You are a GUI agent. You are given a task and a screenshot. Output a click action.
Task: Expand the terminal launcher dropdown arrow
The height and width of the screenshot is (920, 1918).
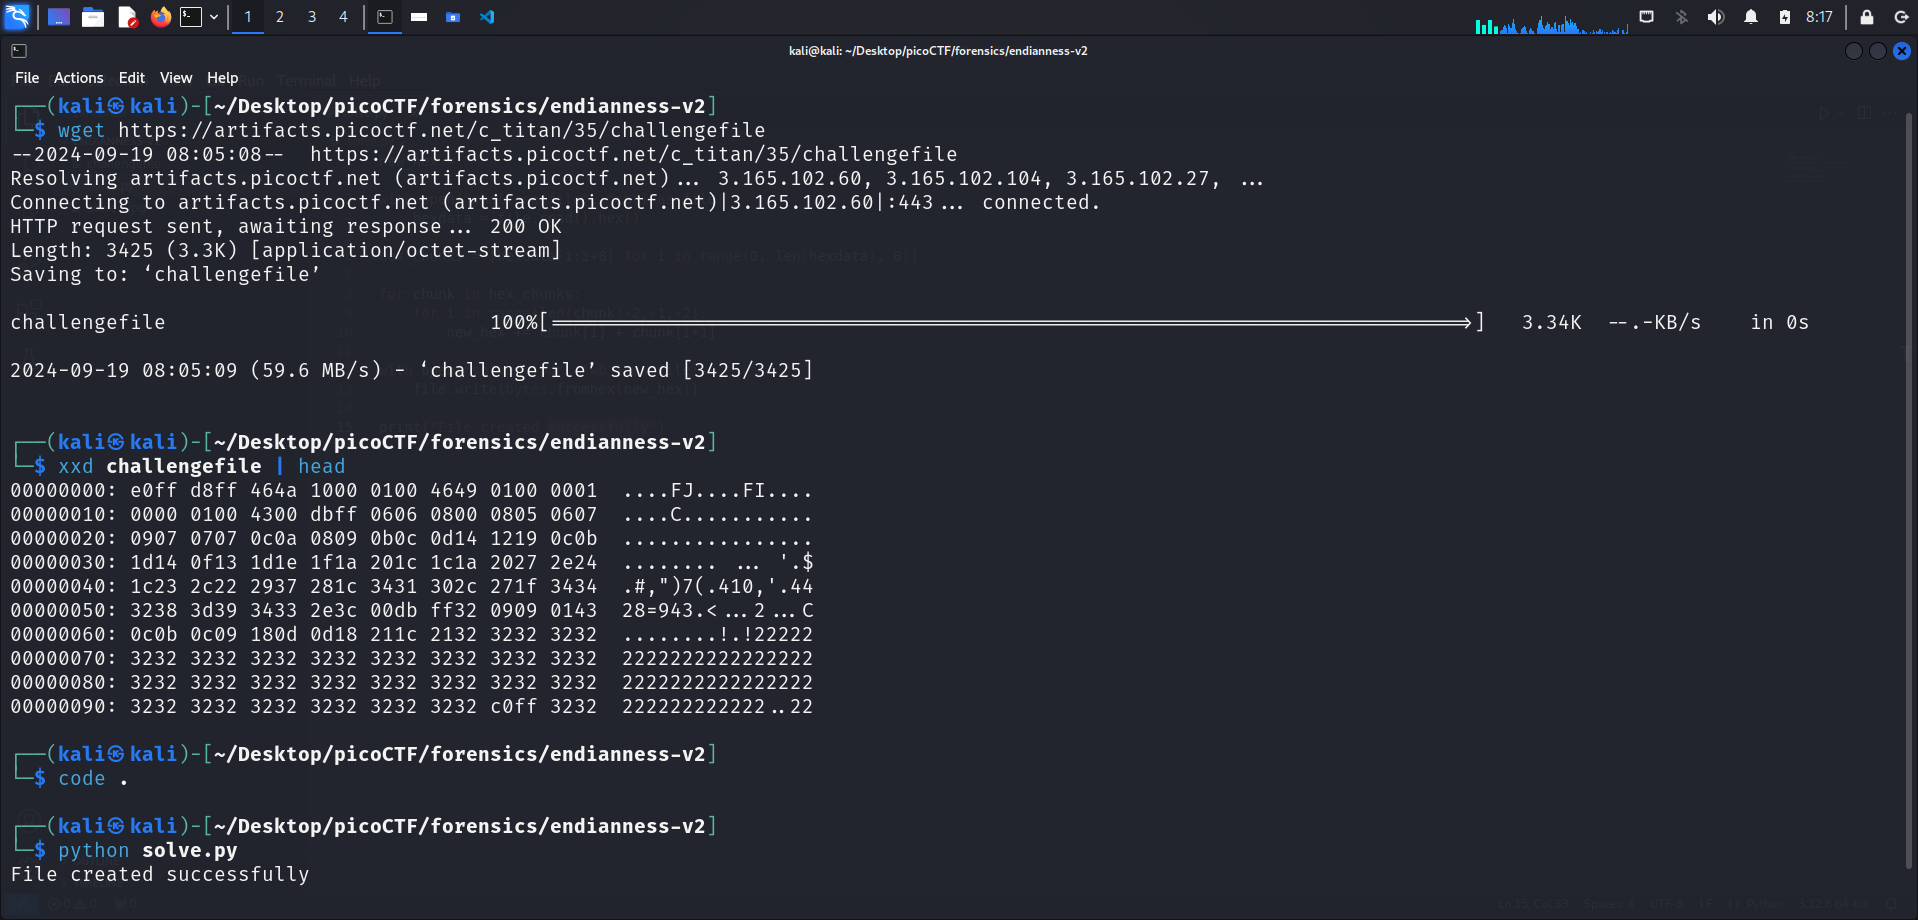click(214, 17)
